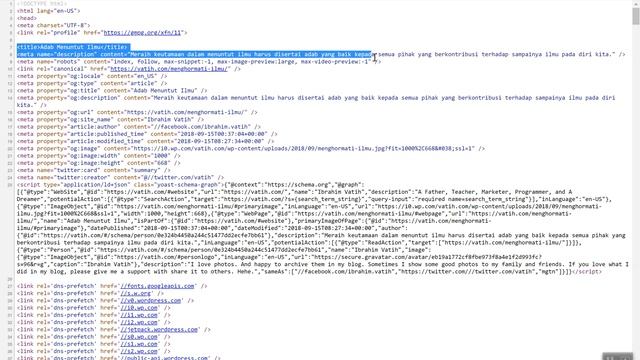Click the //v0.wordpress.com link
Viewport: 640px width, 360px height.
click(x=151, y=300)
